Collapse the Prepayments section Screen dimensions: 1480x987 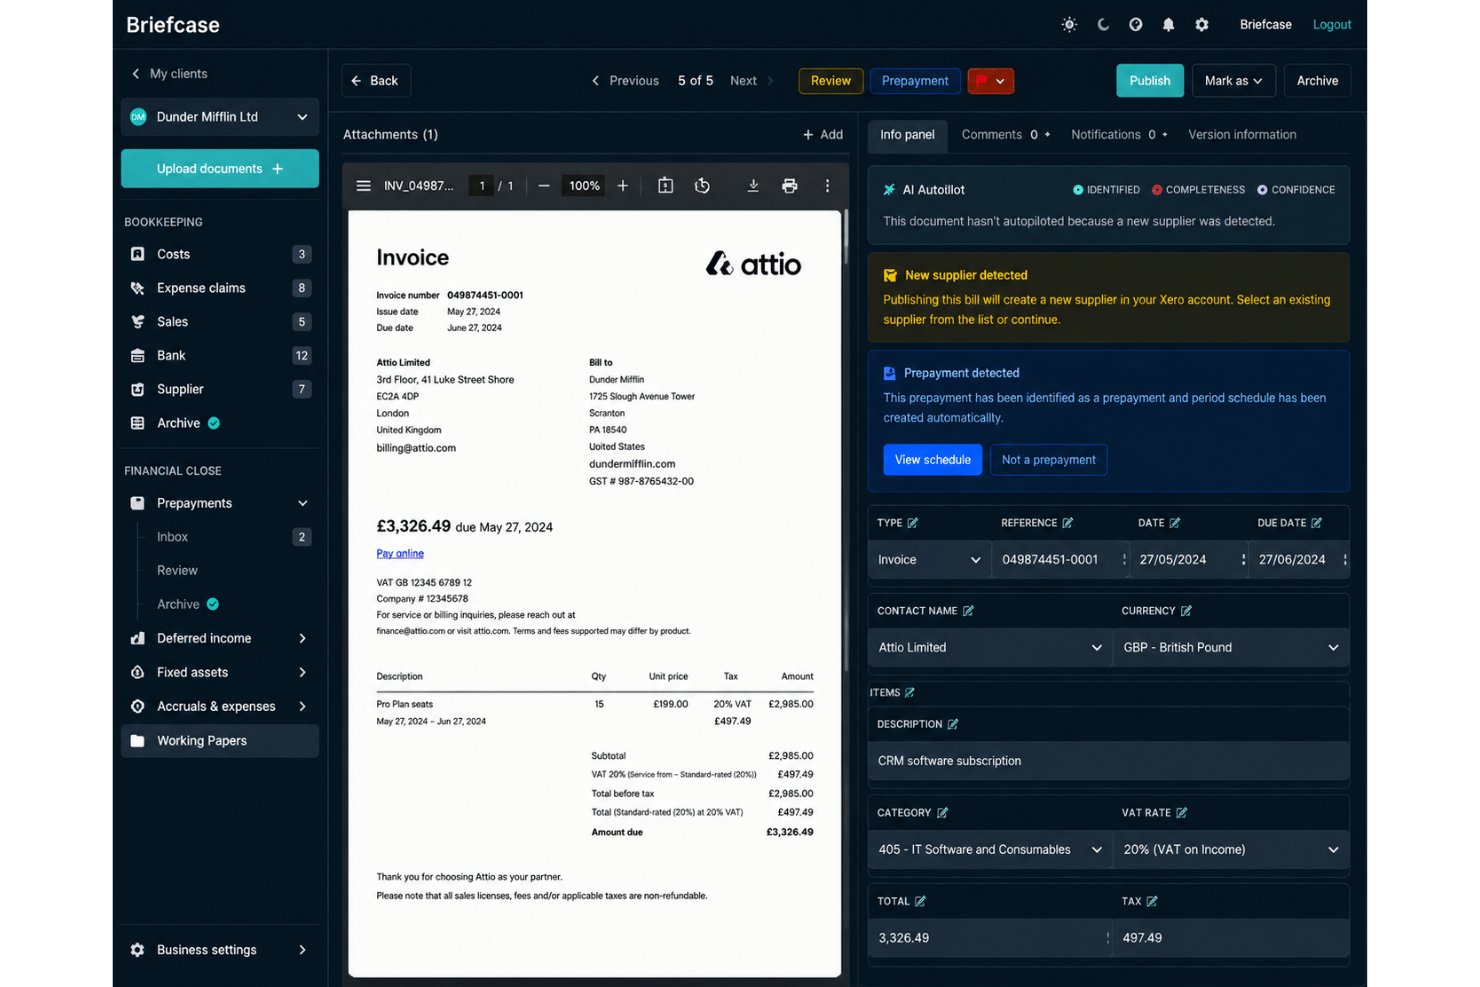tap(303, 504)
